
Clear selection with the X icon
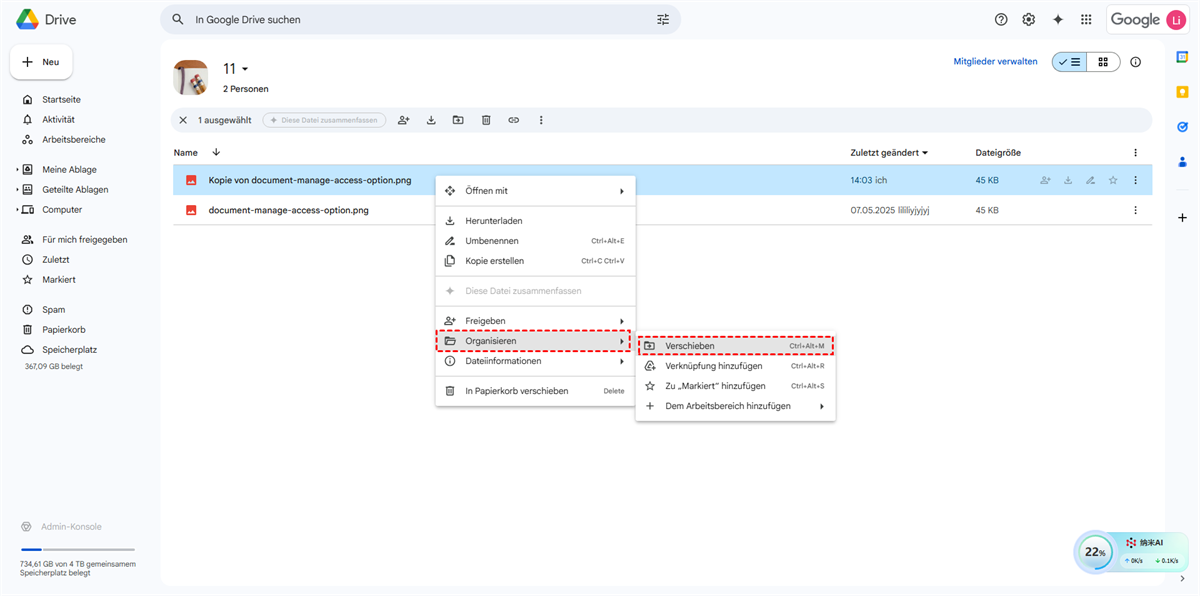pos(183,120)
